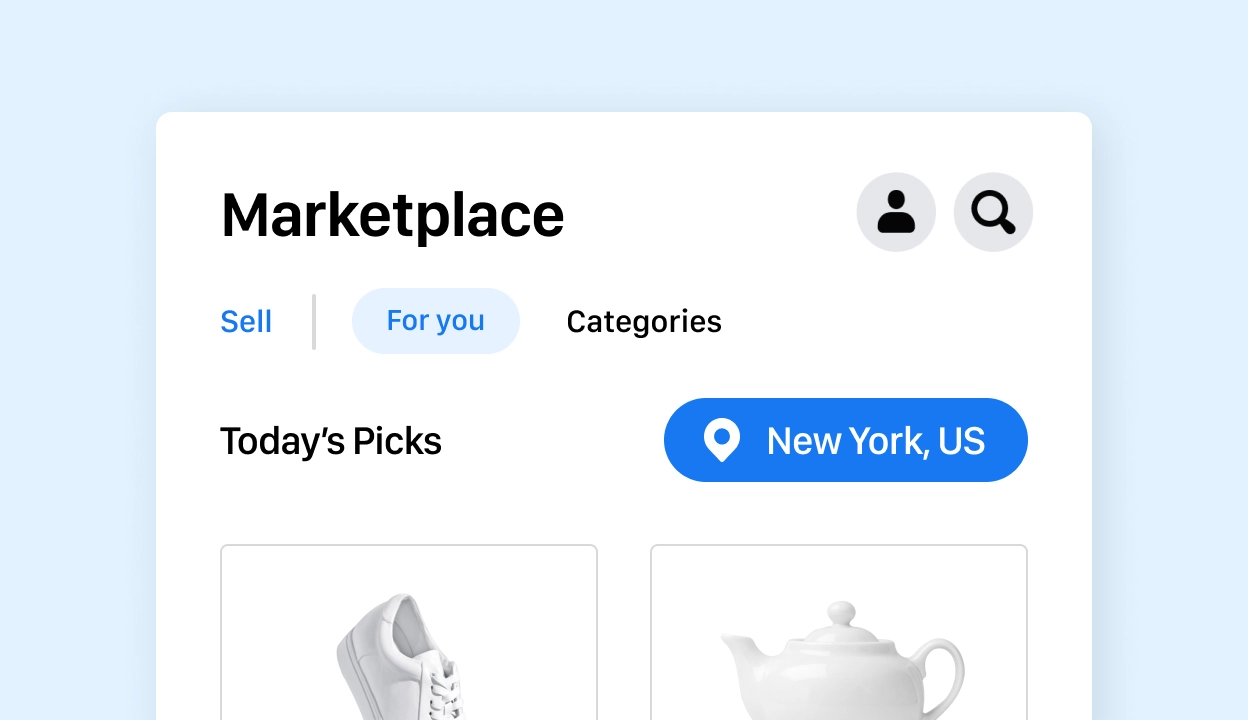Screen dimensions: 1248x720
Task: Click the divider beside the Sell link
Action: (314, 322)
